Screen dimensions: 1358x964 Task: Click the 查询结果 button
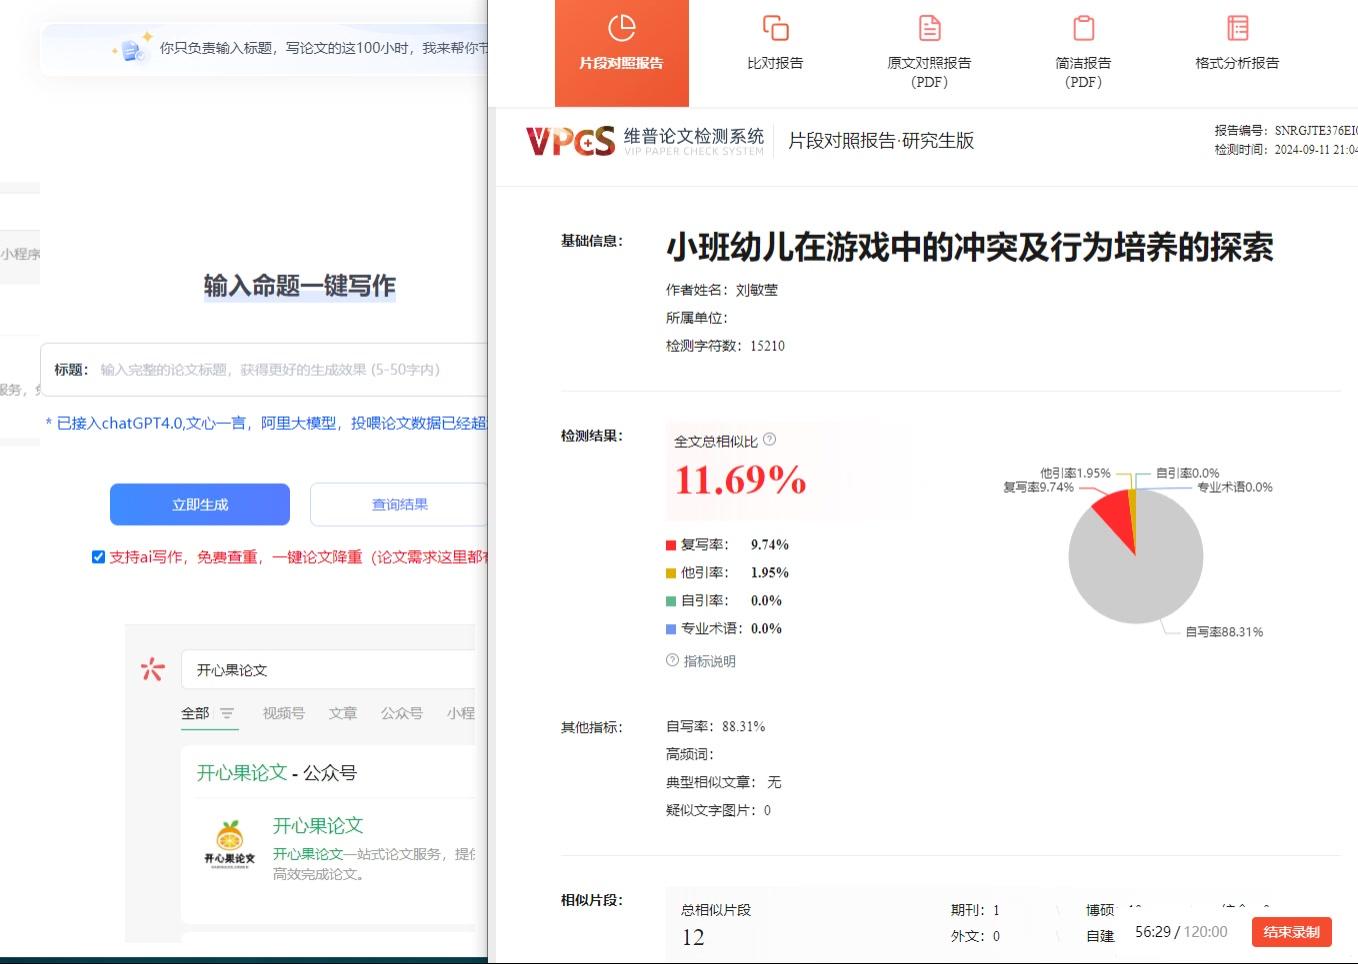399,505
